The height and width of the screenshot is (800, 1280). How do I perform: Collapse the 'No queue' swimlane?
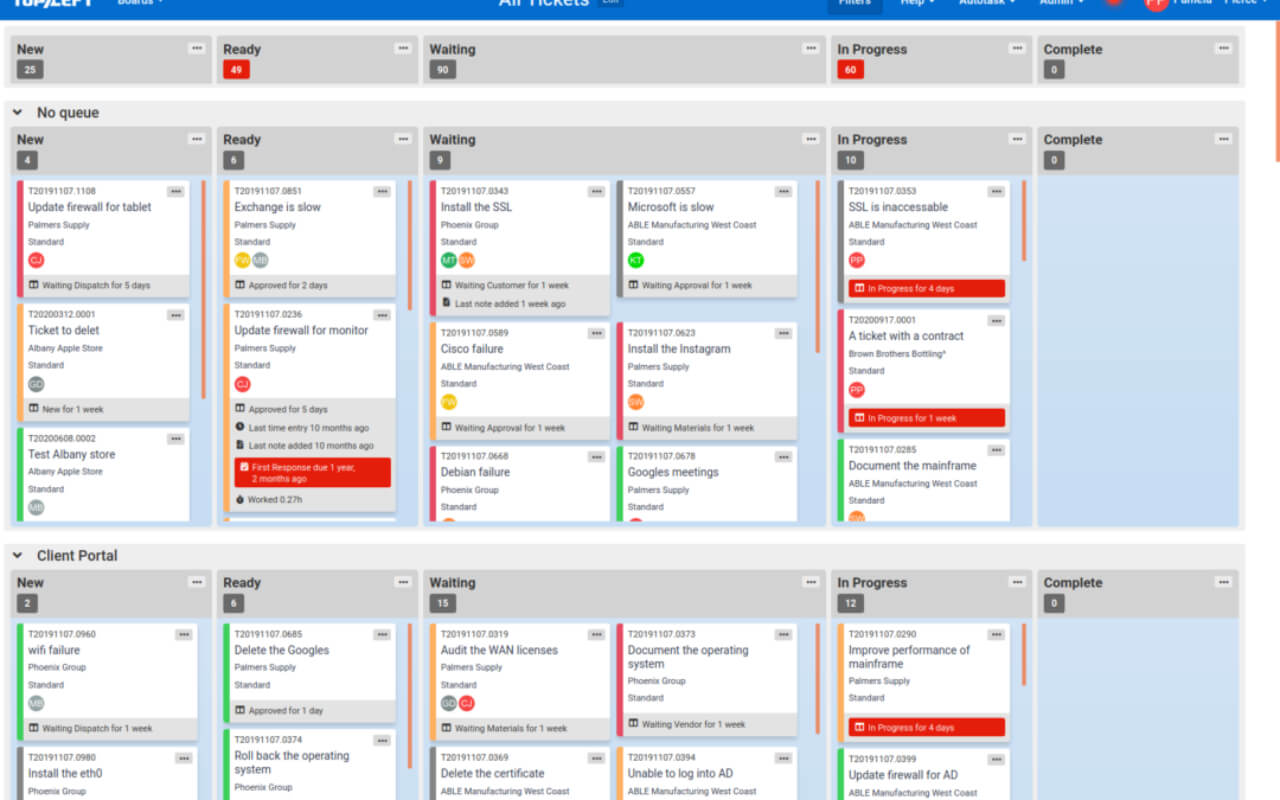[18, 113]
